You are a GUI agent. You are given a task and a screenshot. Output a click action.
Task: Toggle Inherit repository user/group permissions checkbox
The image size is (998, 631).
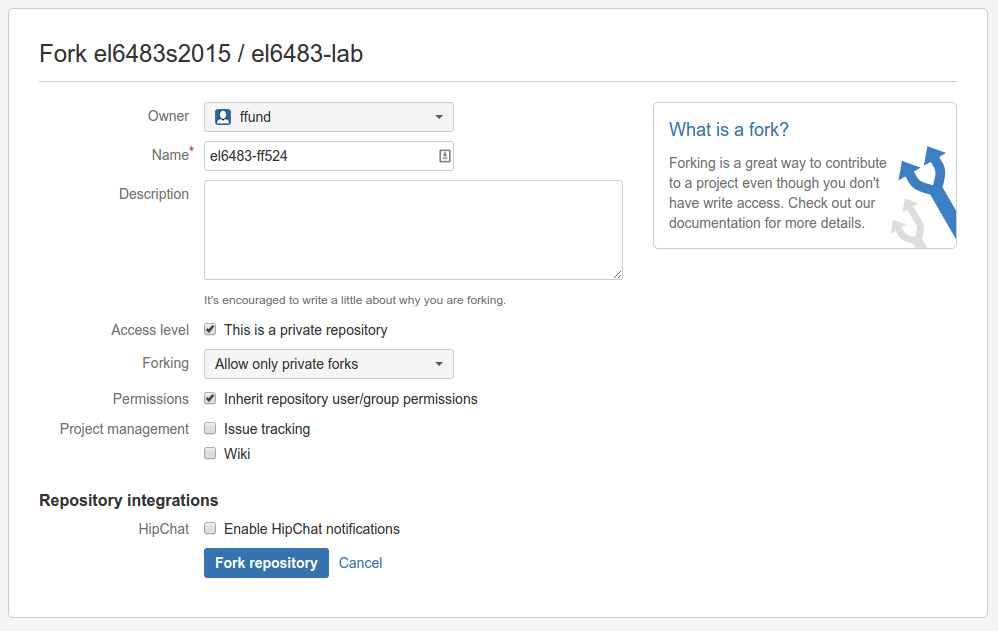click(x=210, y=398)
